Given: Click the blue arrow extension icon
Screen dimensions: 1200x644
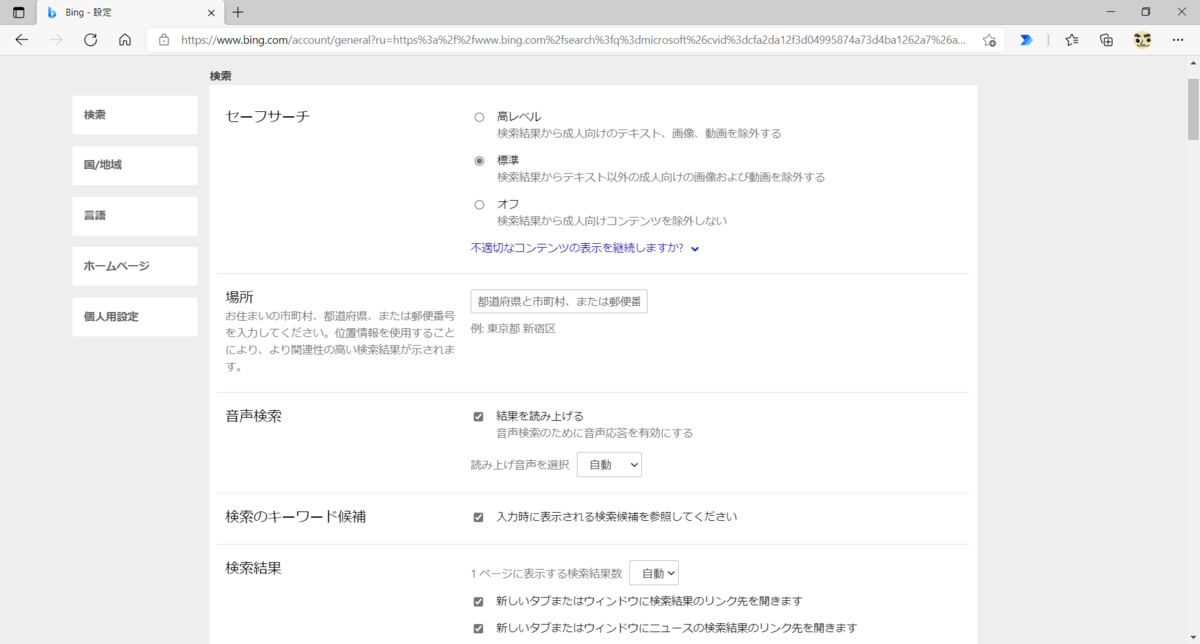Looking at the screenshot, I should [x=1026, y=40].
